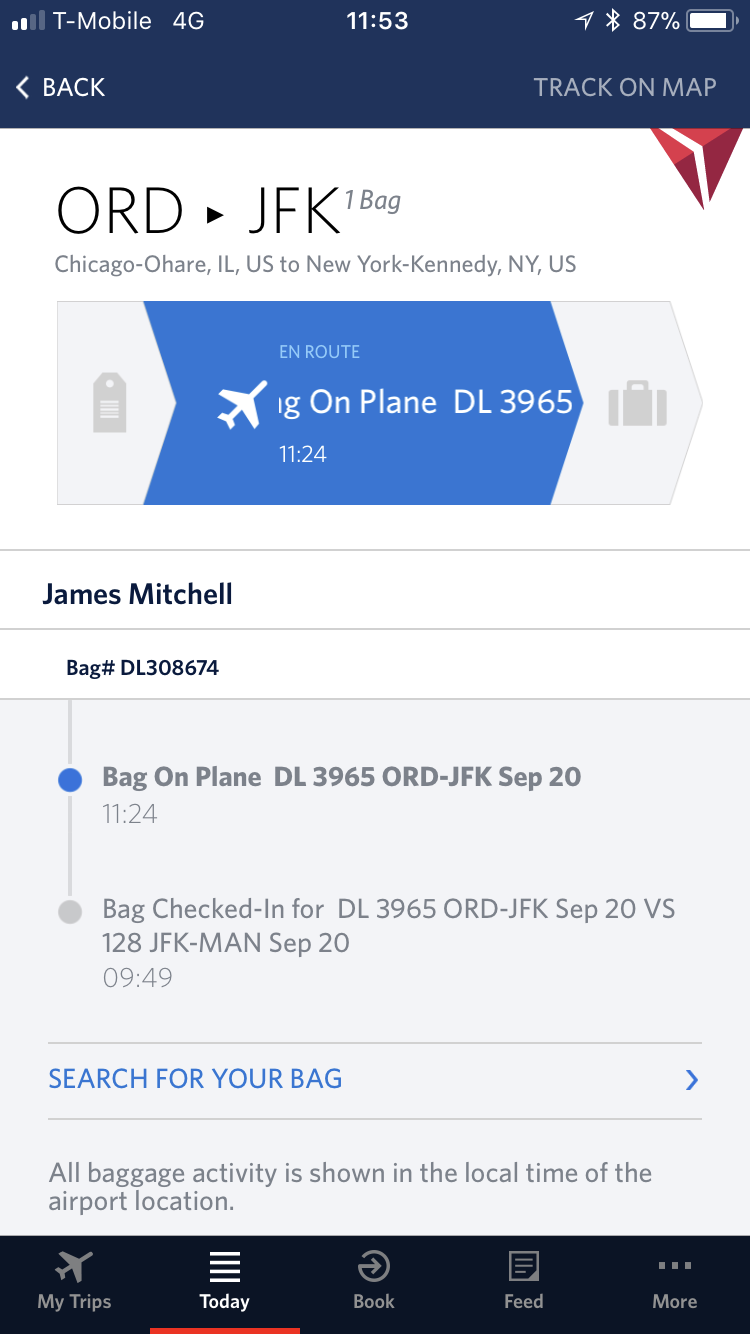750x1334 pixels.
Task: Expand Search For Your Bag chevron
Action: point(691,1080)
